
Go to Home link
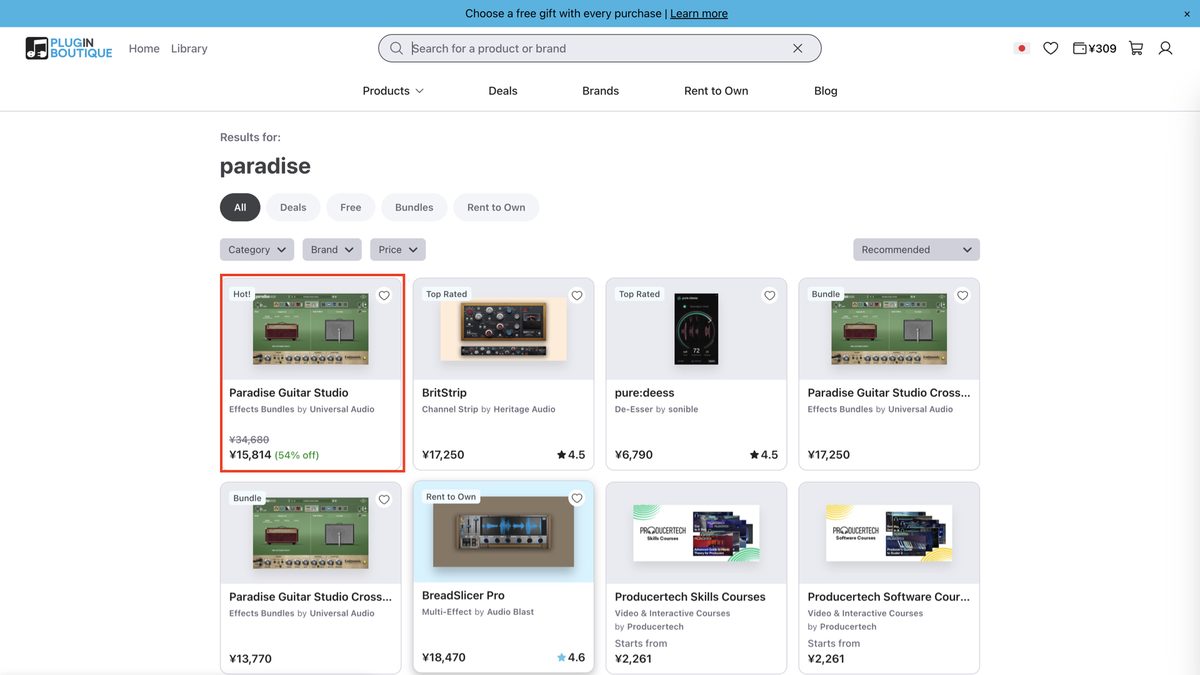click(144, 48)
